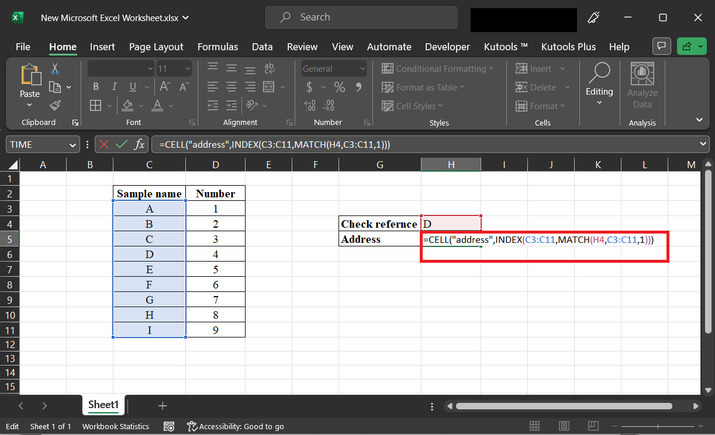Click the Decrease Indent icon
Screen dimensions: 715x435
click(x=212, y=106)
